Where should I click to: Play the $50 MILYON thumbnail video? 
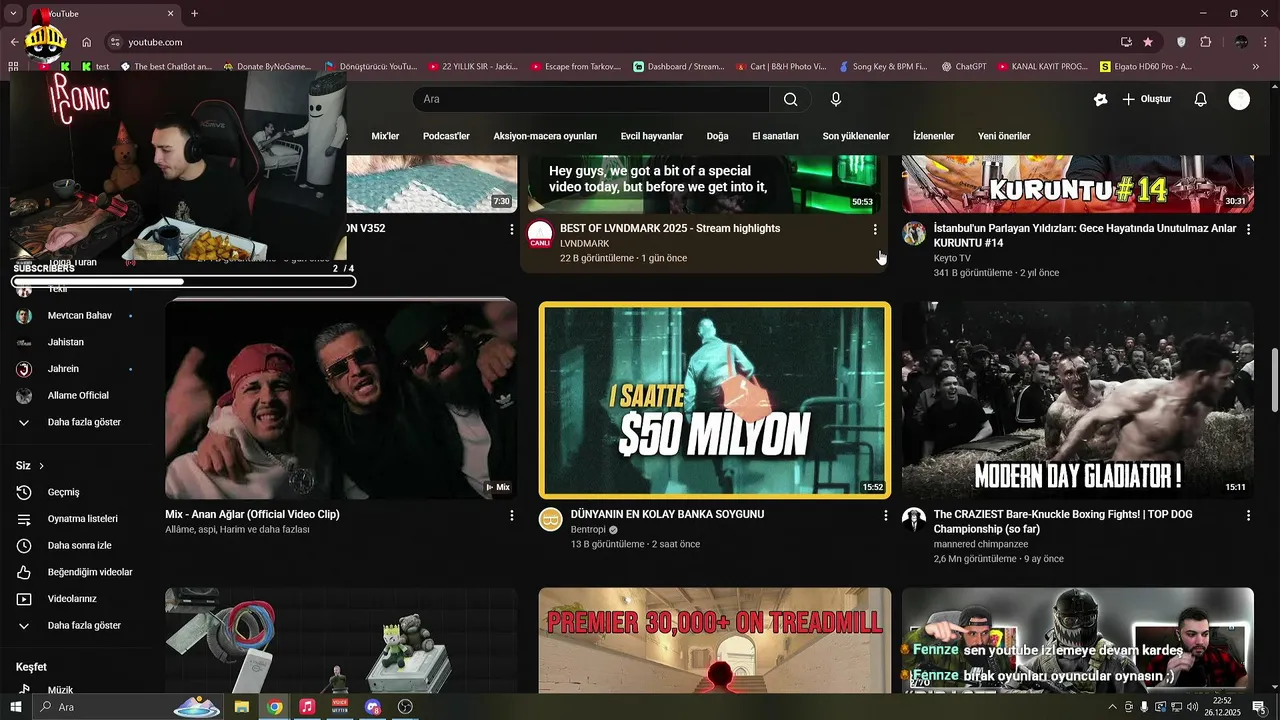[714, 400]
